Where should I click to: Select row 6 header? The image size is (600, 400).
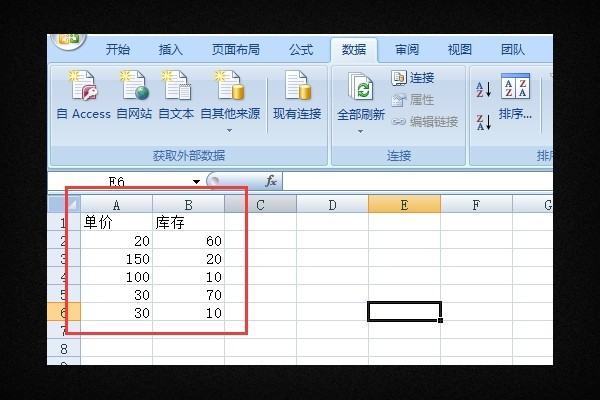tap(64, 313)
